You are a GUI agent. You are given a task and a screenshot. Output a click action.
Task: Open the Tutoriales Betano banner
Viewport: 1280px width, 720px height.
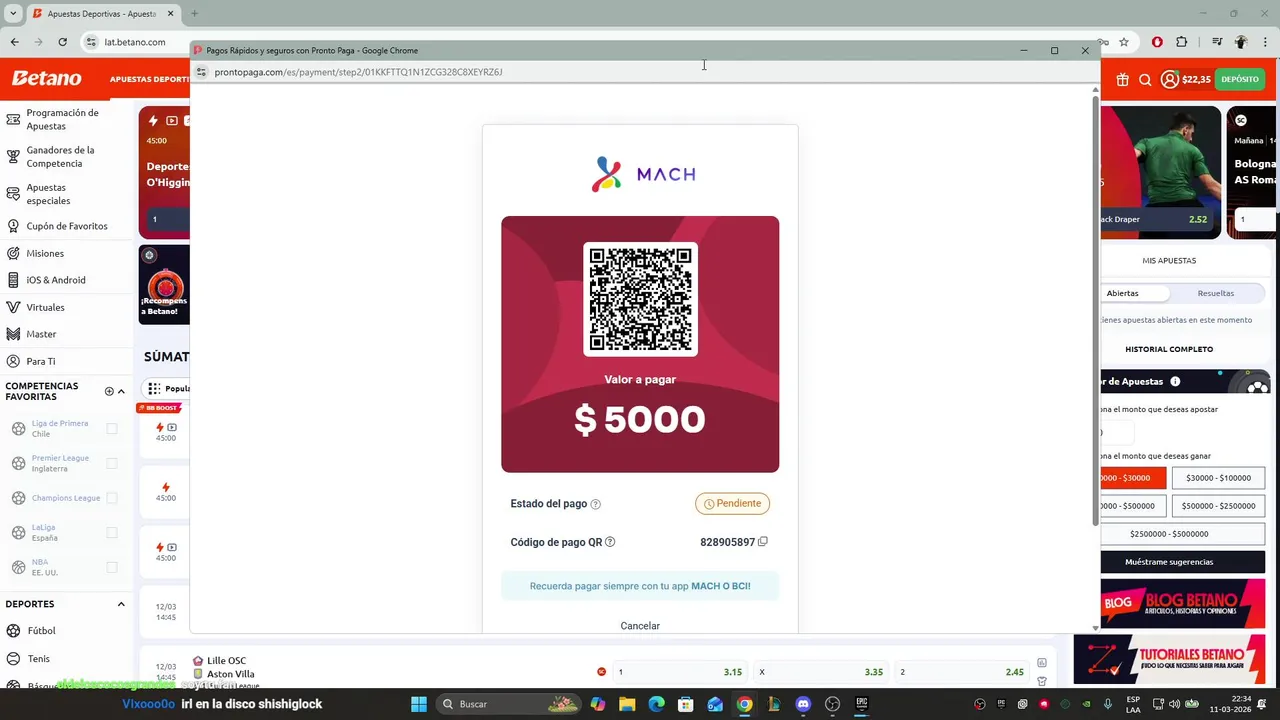click(1169, 659)
